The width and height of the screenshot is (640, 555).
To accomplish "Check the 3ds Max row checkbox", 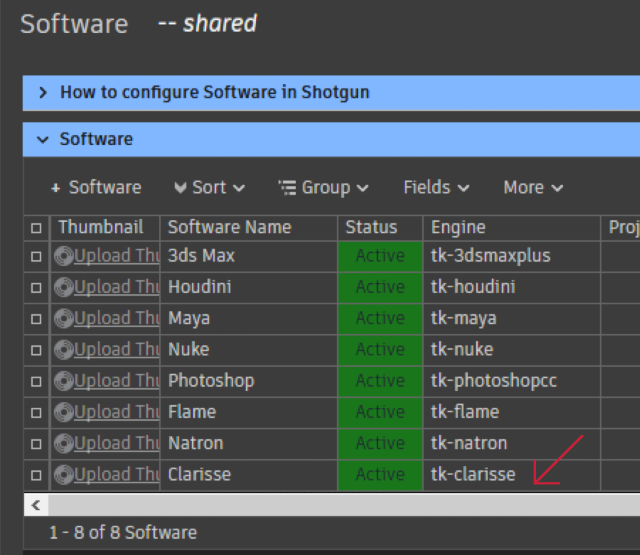I will 36,257.
